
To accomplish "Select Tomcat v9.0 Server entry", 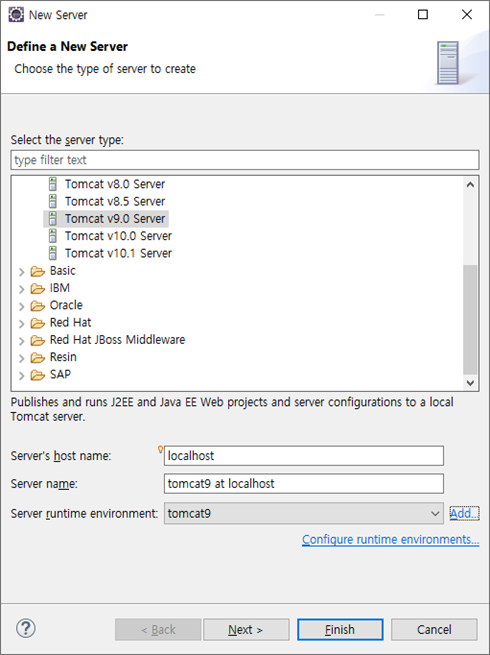I will (x=106, y=219).
